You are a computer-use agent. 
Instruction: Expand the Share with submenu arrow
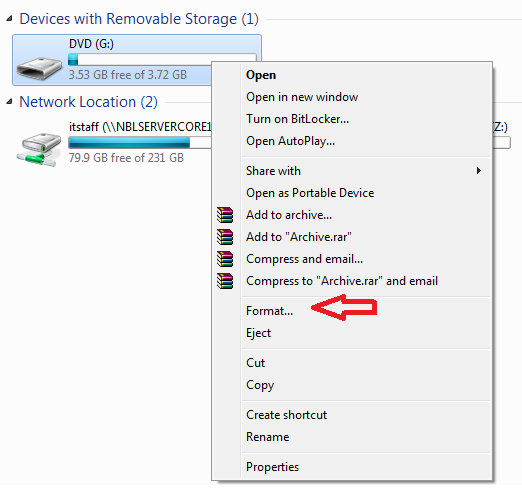[479, 171]
